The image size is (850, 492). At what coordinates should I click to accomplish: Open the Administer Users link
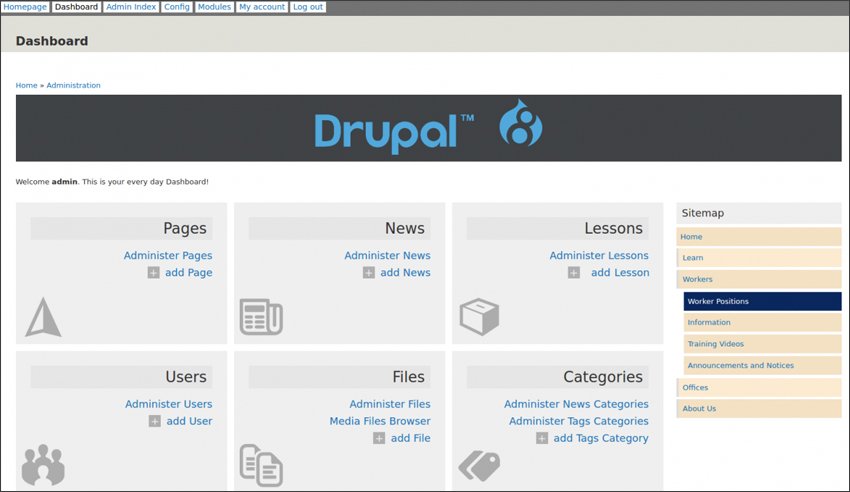pyautogui.click(x=169, y=404)
